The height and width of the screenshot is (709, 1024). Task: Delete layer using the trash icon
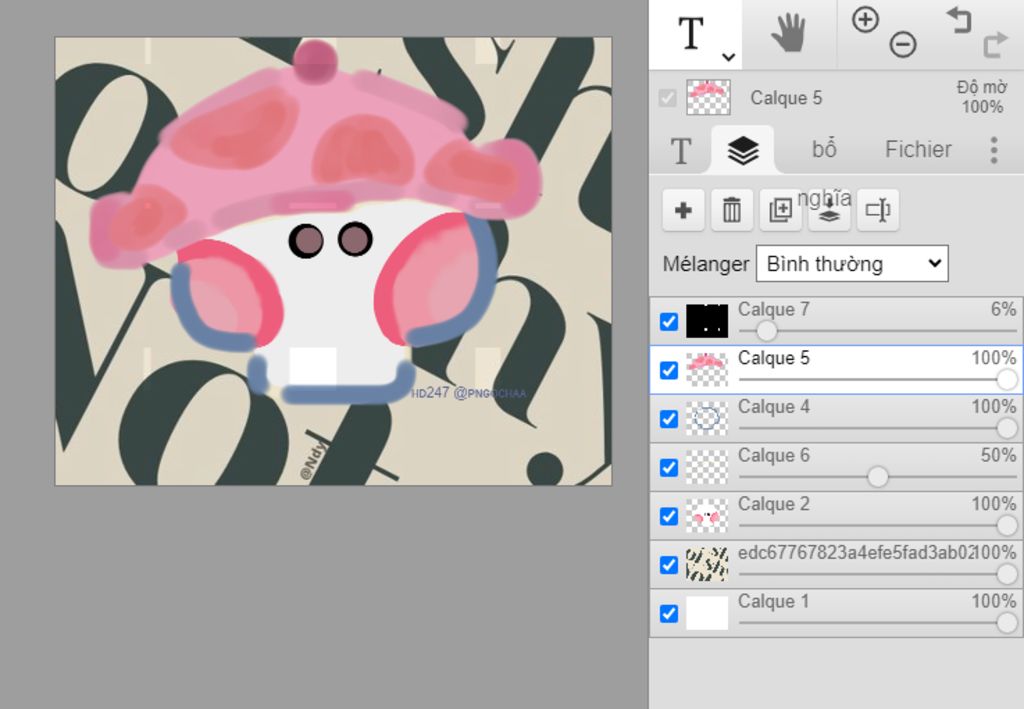[x=732, y=210]
